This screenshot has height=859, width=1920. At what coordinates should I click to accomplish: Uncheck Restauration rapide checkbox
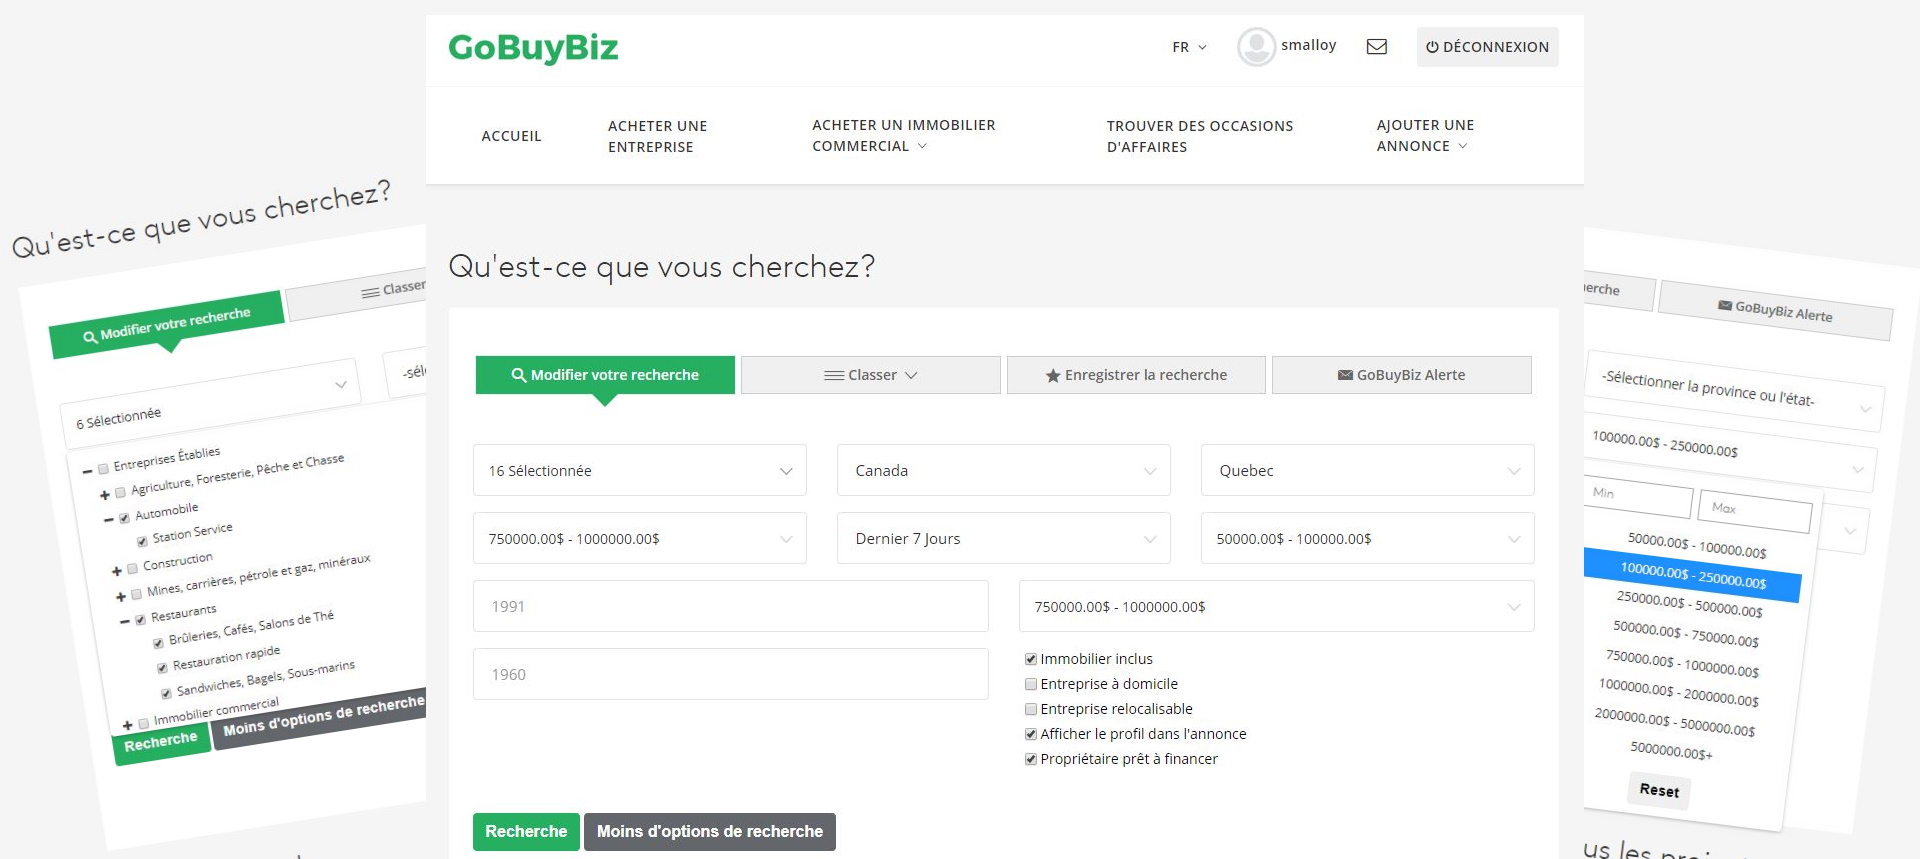[162, 668]
